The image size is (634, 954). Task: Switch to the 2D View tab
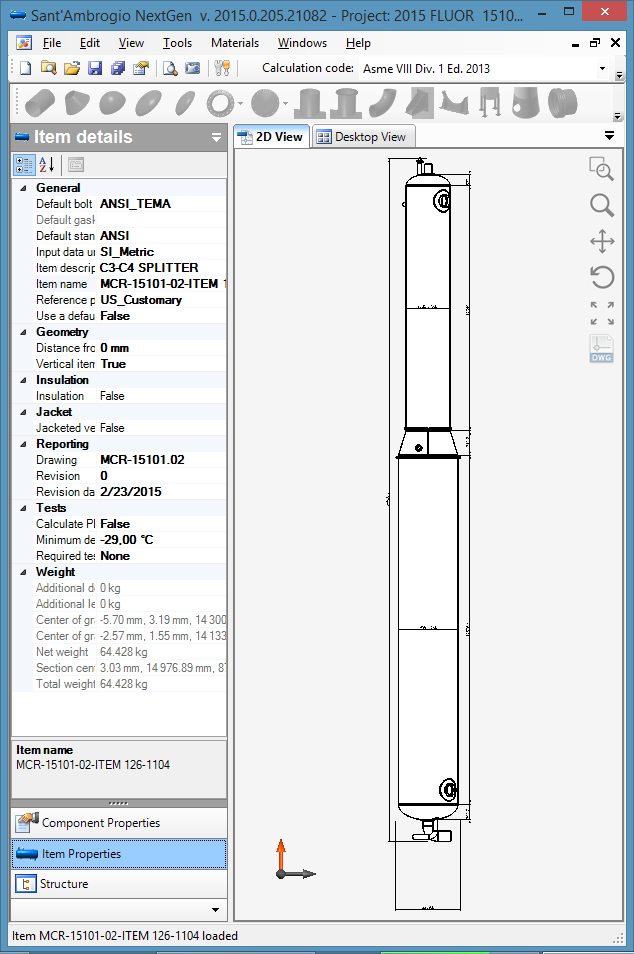271,137
